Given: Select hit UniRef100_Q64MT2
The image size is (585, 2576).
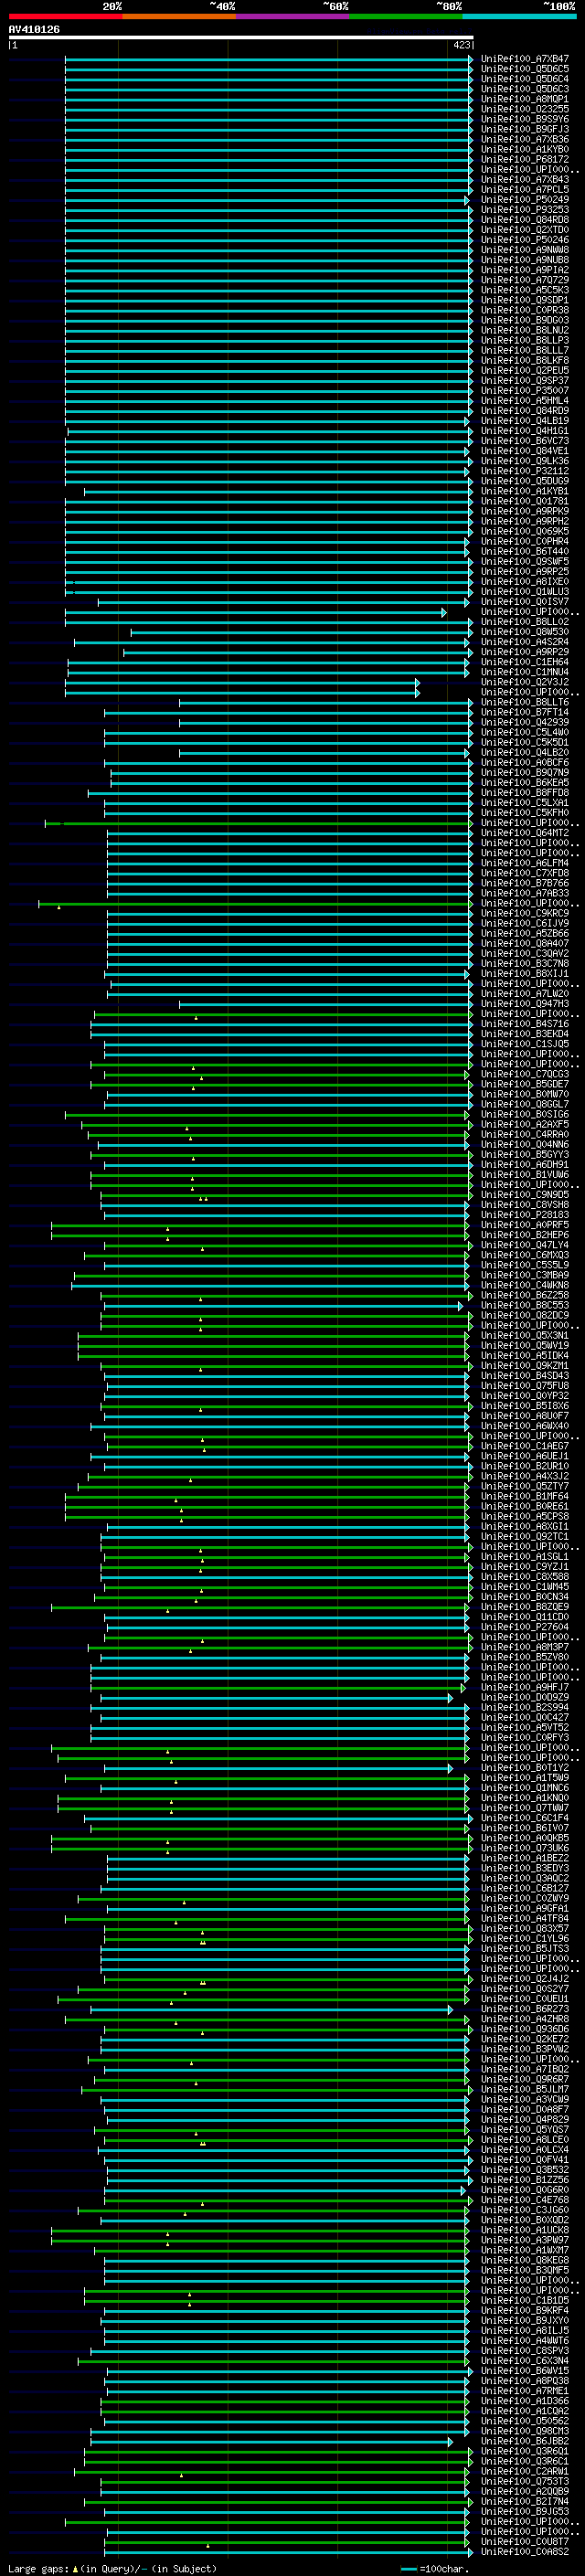Looking at the screenshot, I should tap(525, 833).
